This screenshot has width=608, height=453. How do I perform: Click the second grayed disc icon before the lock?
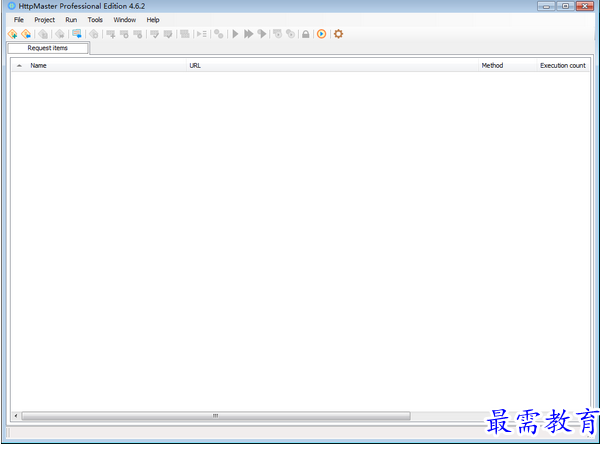tap(290, 34)
